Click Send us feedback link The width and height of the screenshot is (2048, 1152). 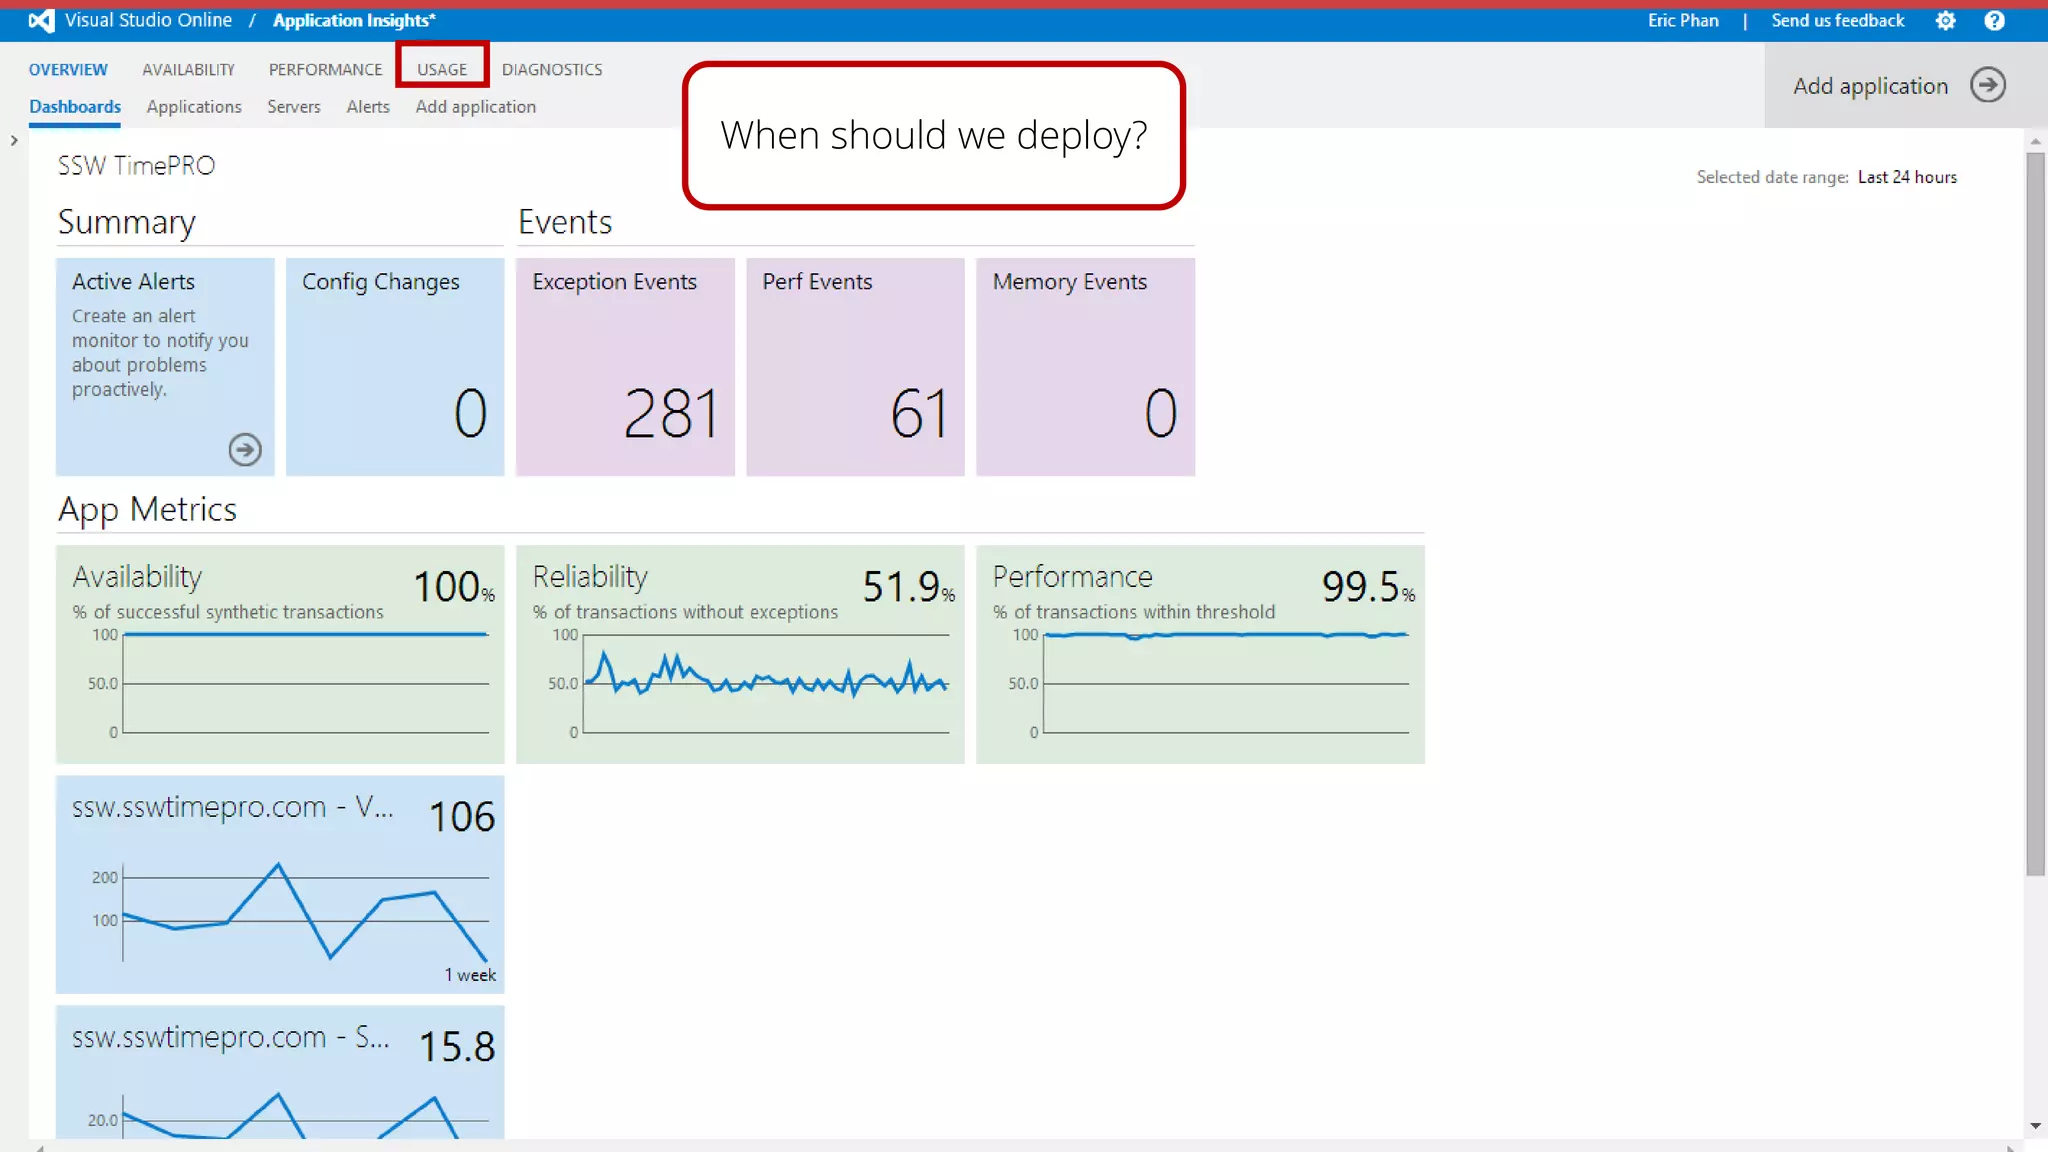(1837, 21)
